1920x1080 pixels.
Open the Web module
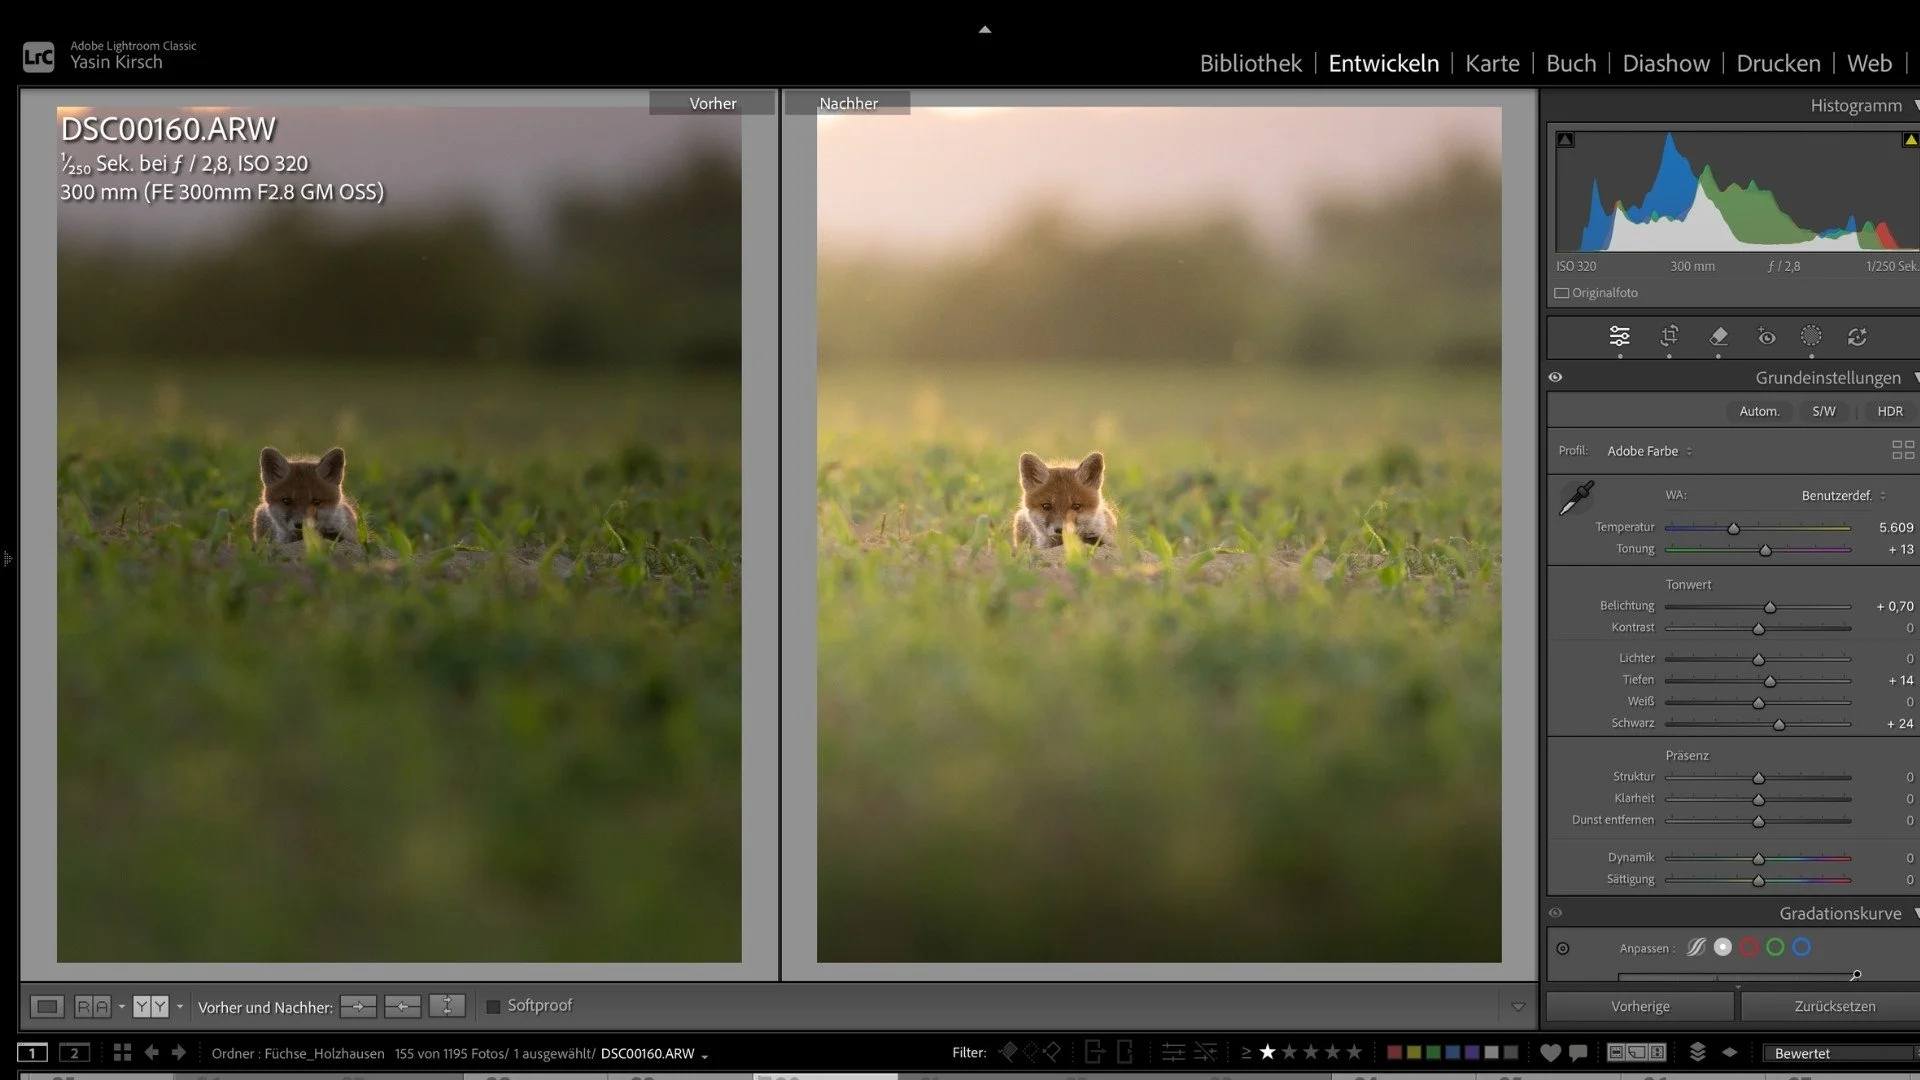pyautogui.click(x=1869, y=63)
